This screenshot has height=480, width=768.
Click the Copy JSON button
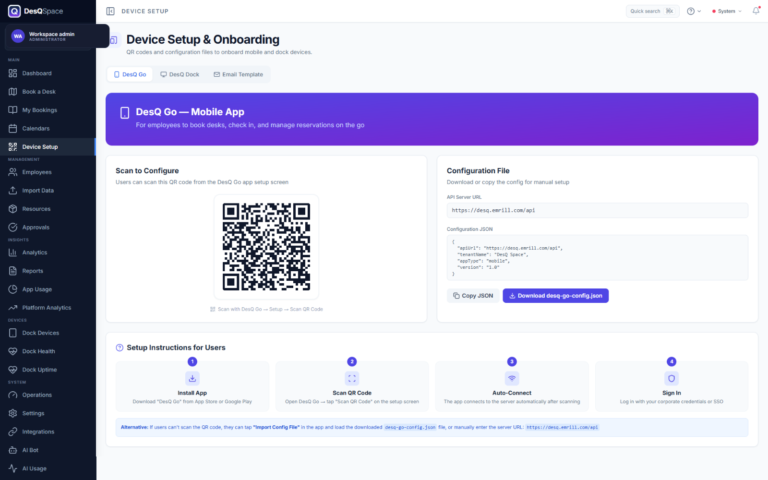tap(473, 296)
